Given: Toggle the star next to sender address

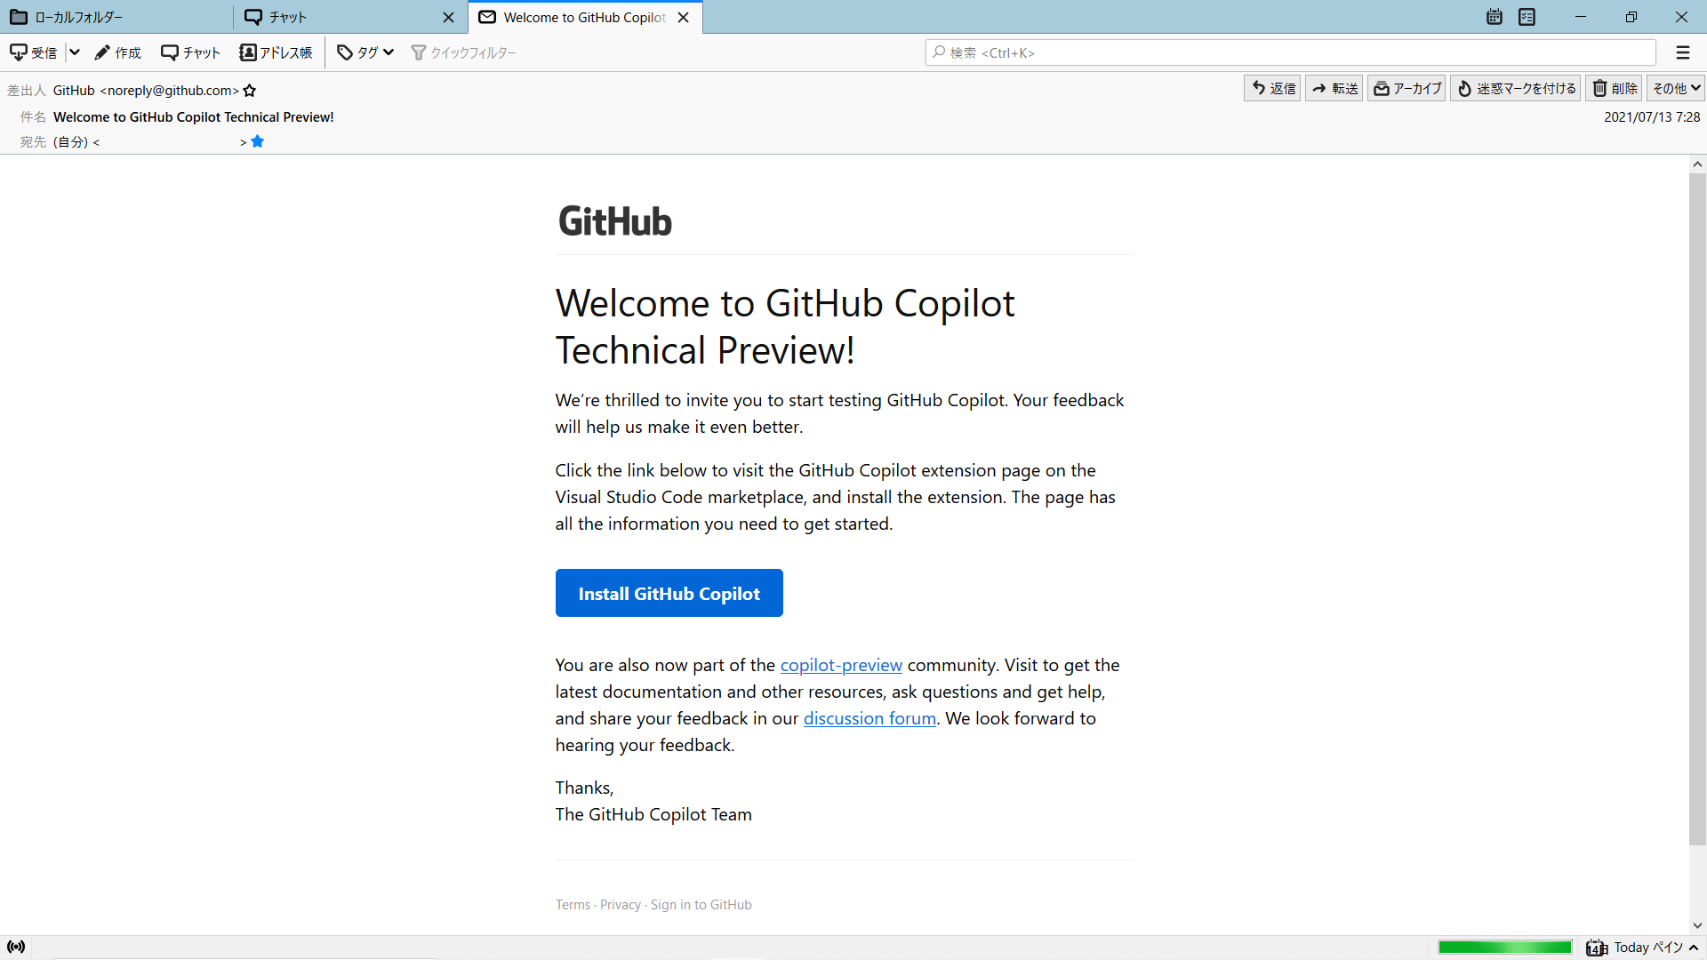Looking at the screenshot, I should [x=250, y=91].
